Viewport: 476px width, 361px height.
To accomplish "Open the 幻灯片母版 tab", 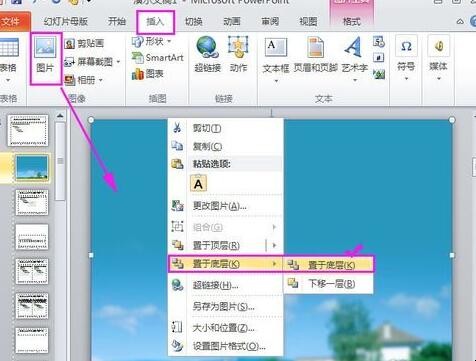I will pyautogui.click(x=66, y=22).
